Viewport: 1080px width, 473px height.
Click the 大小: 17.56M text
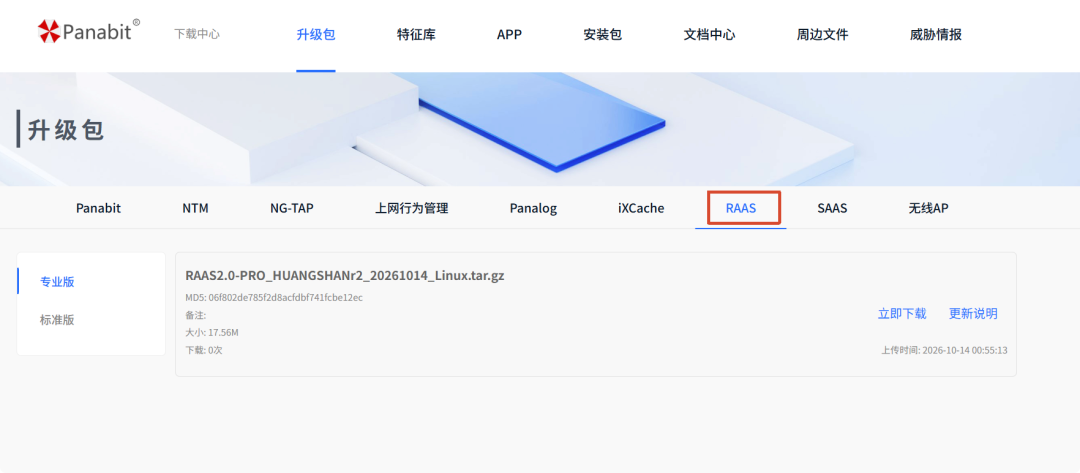[x=212, y=333]
